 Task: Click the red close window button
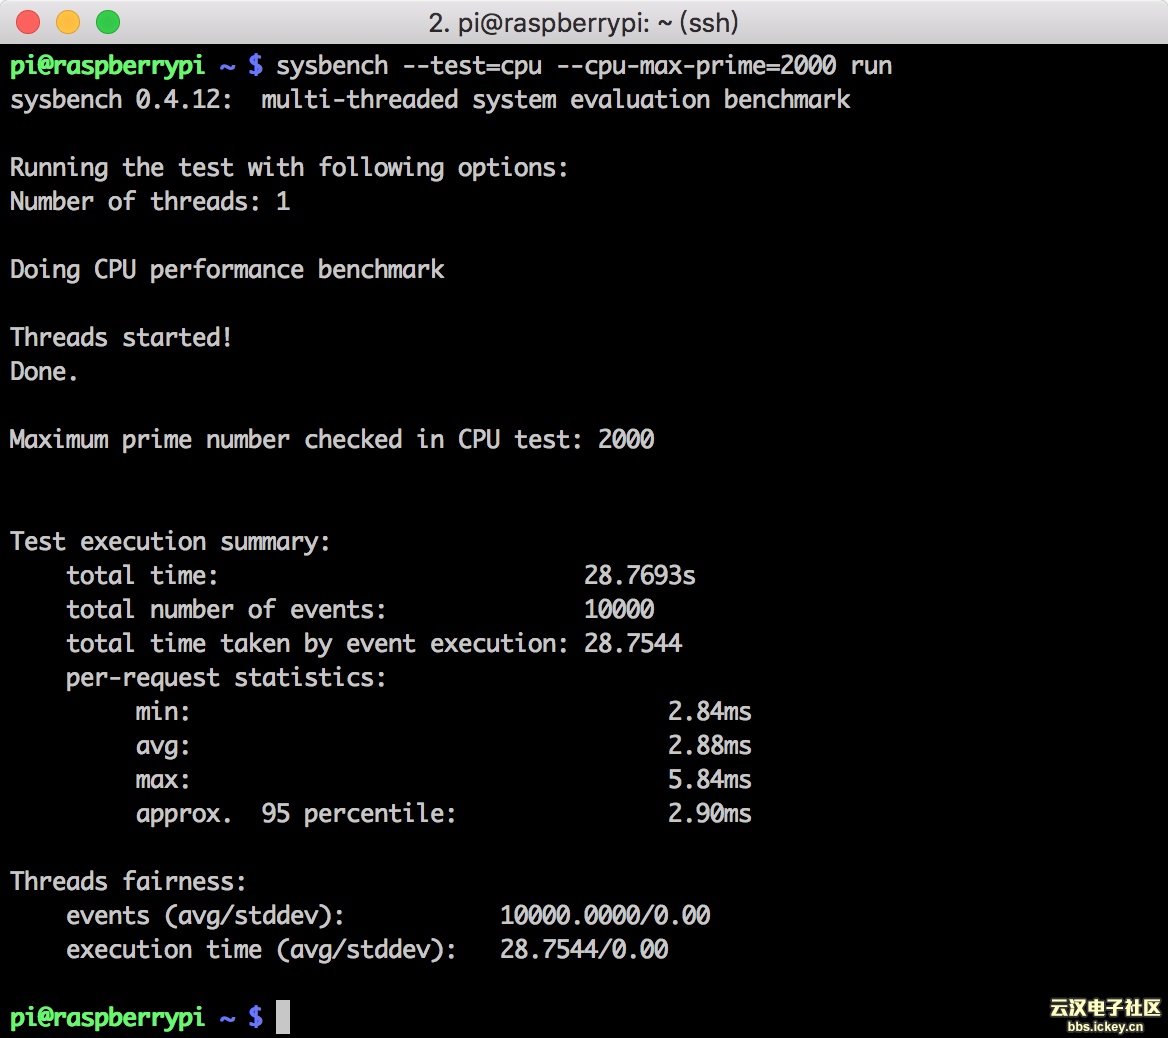[28, 22]
